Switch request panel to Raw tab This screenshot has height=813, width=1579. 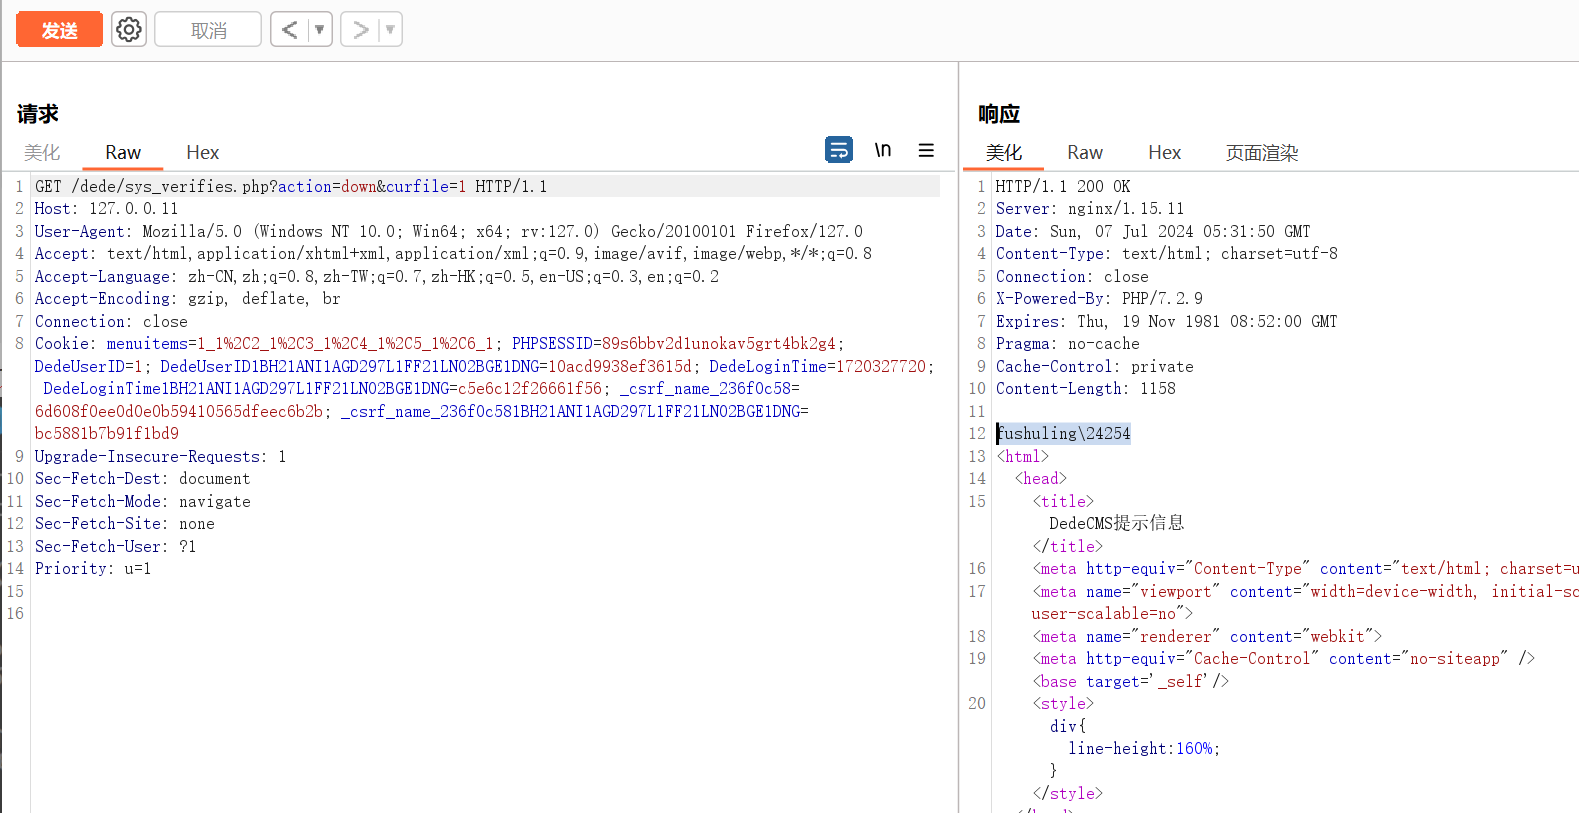click(x=123, y=152)
